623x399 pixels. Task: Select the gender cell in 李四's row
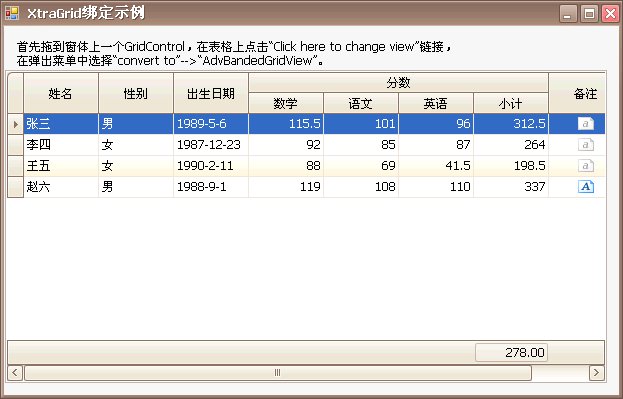136,145
